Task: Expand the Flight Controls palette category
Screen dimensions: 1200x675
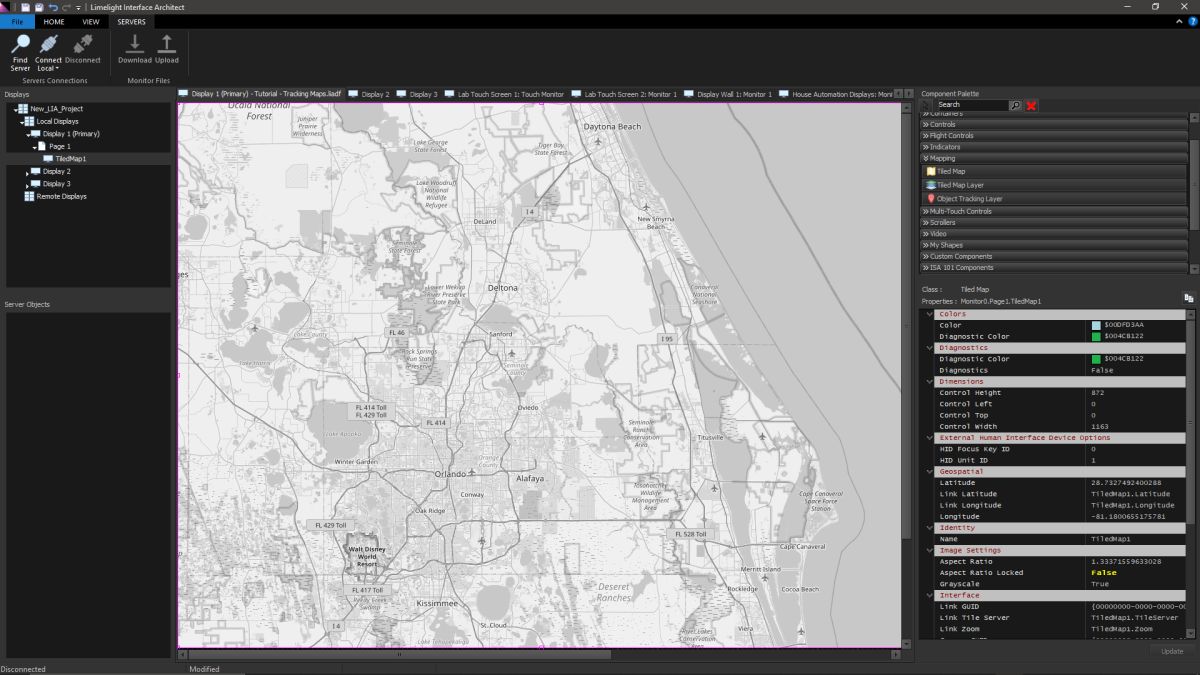Action: pos(951,136)
